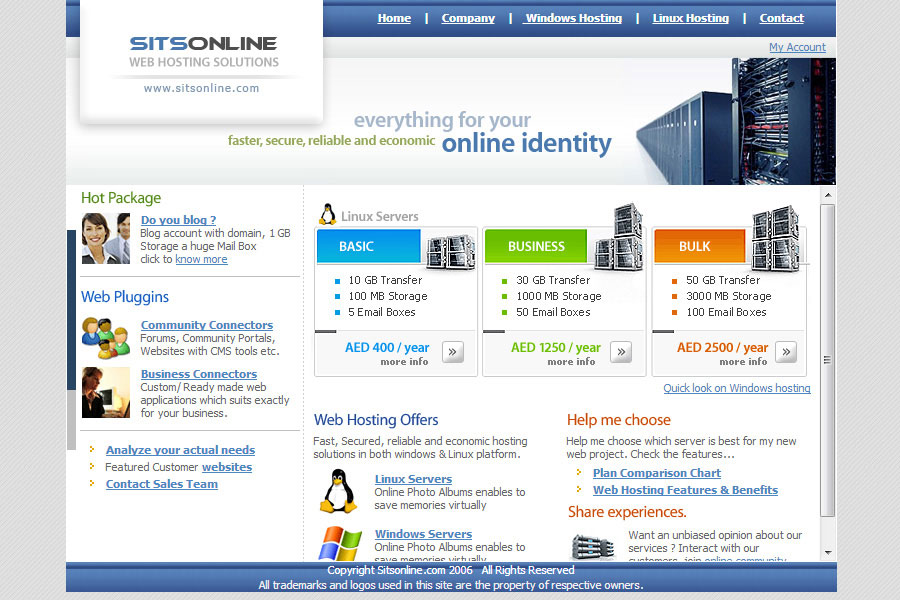Click the arrow button for AED 2500 plan
Screen dimensions: 900x600
(786, 352)
